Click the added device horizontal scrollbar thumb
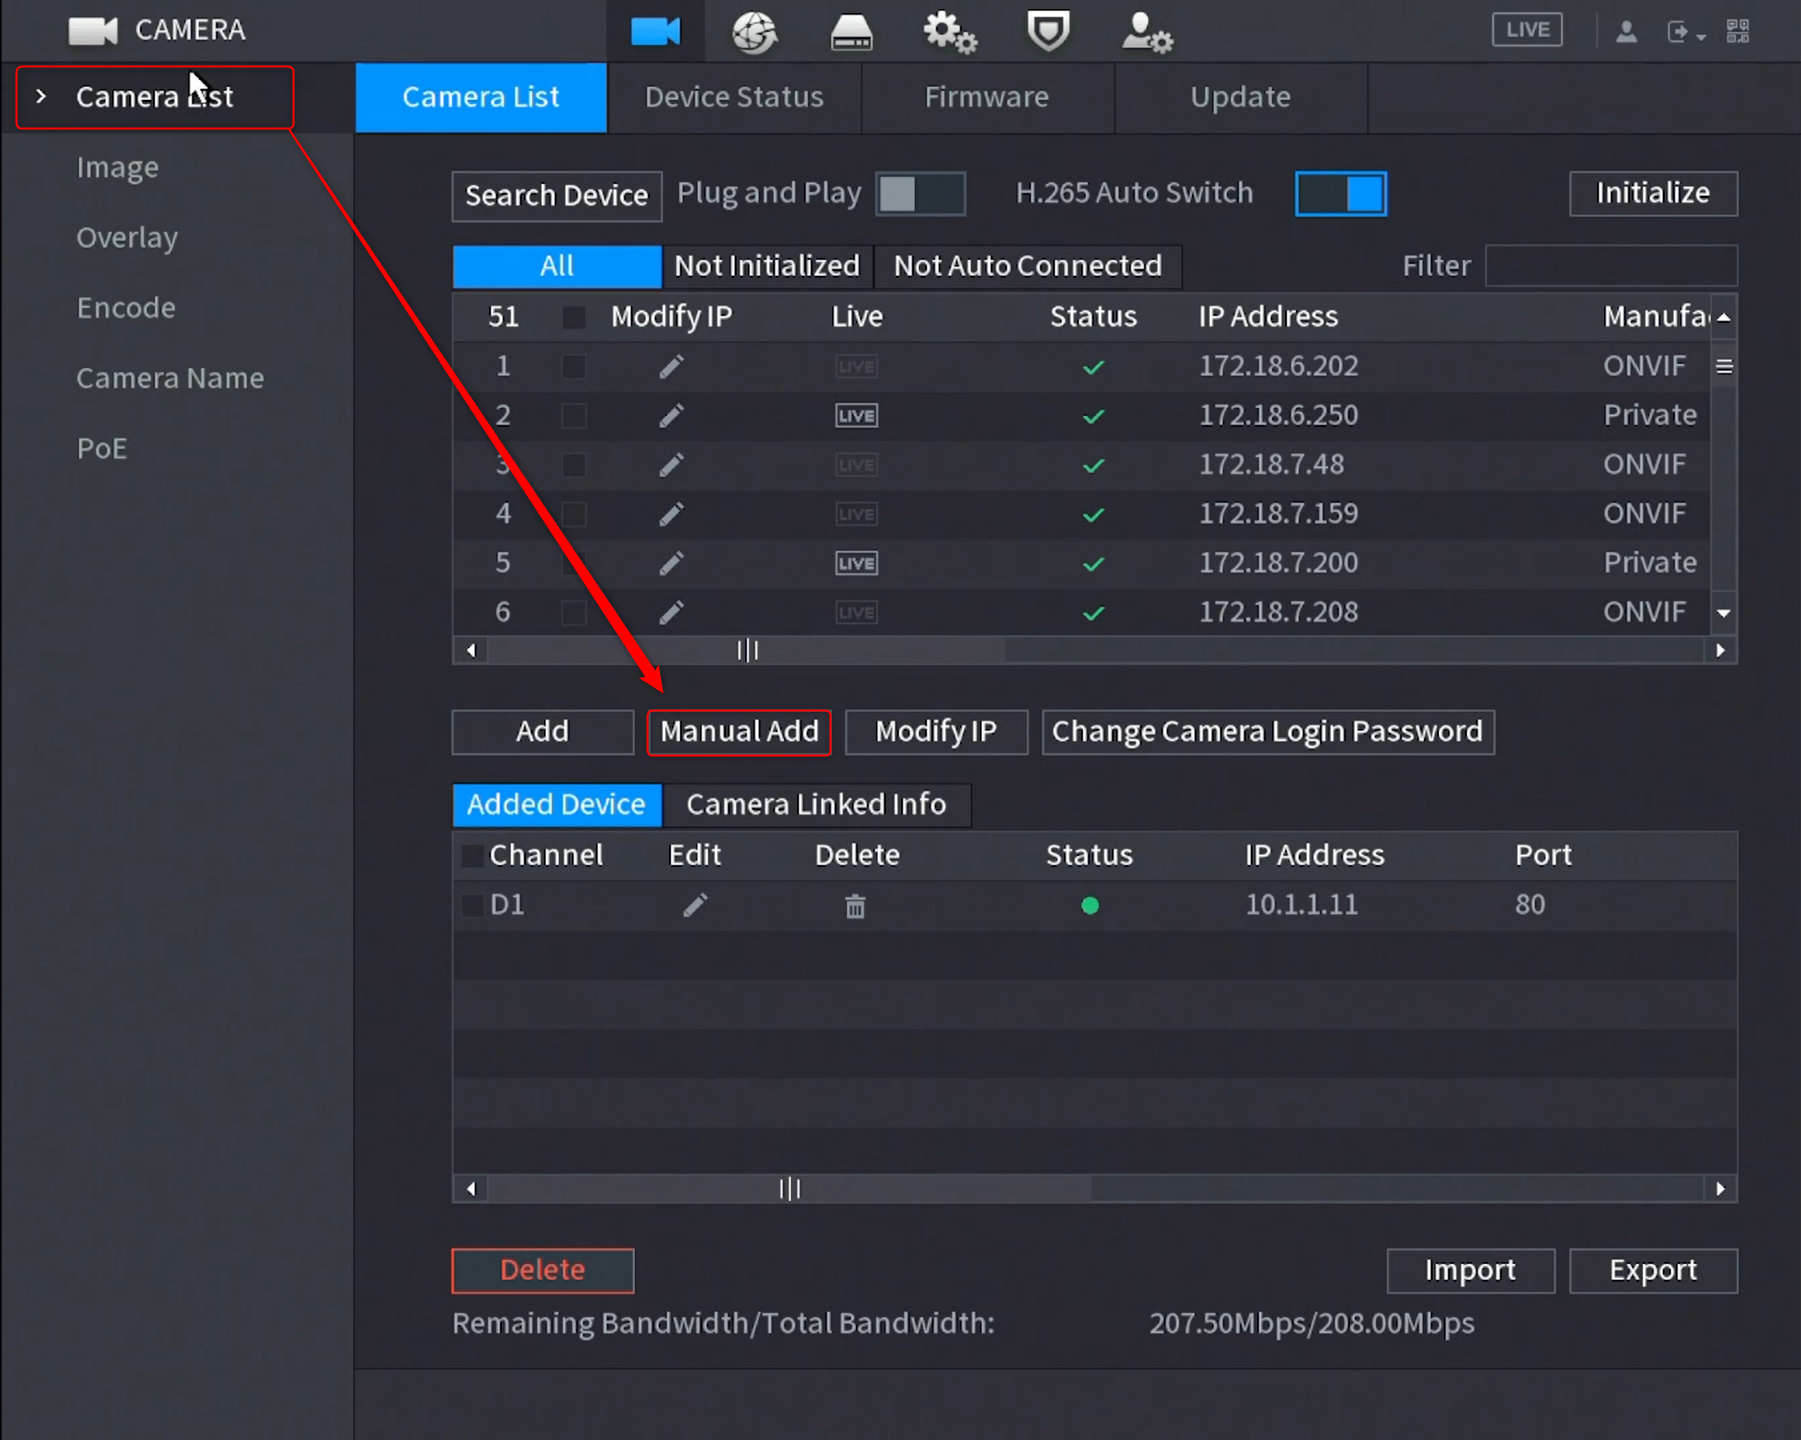The height and width of the screenshot is (1440, 1801). click(x=790, y=1189)
